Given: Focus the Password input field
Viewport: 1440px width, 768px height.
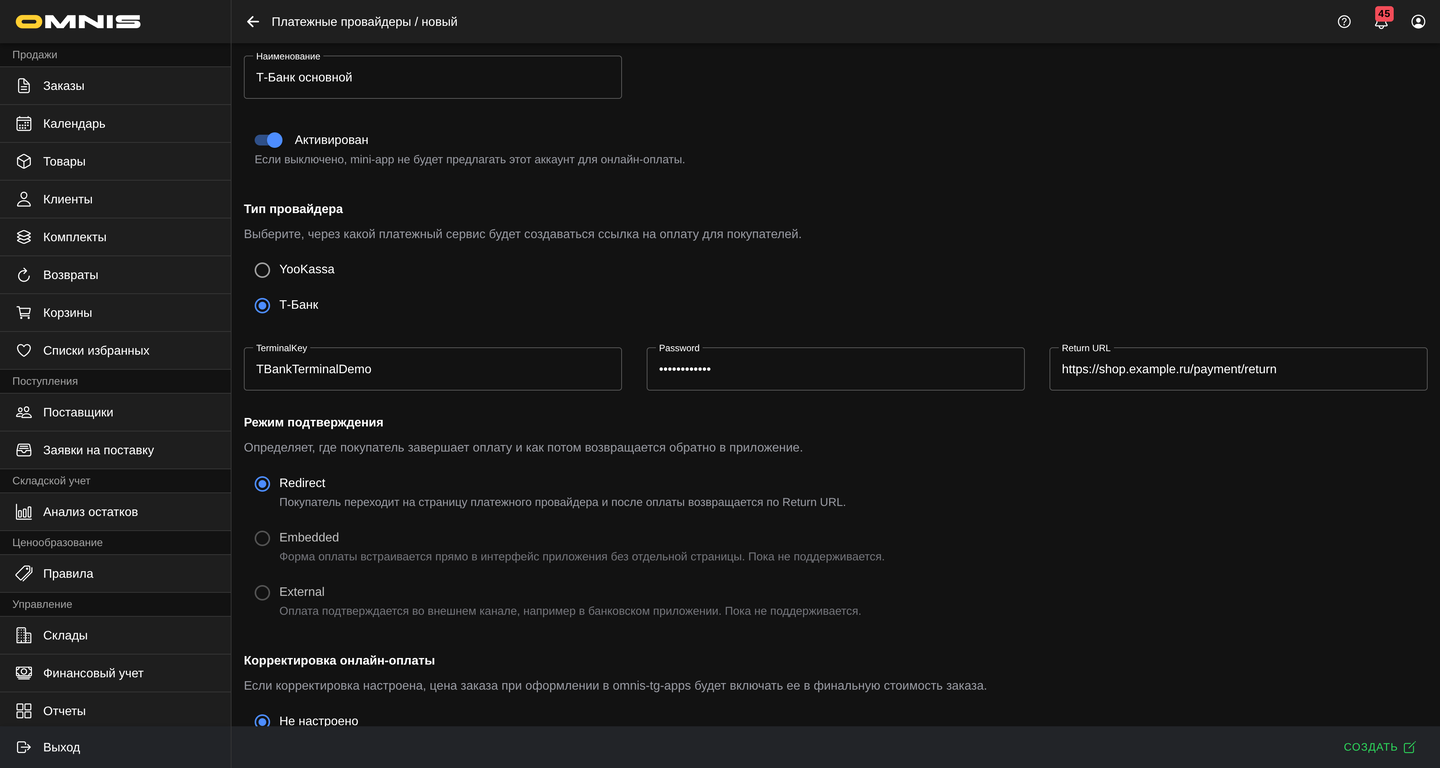Looking at the screenshot, I should pos(835,369).
